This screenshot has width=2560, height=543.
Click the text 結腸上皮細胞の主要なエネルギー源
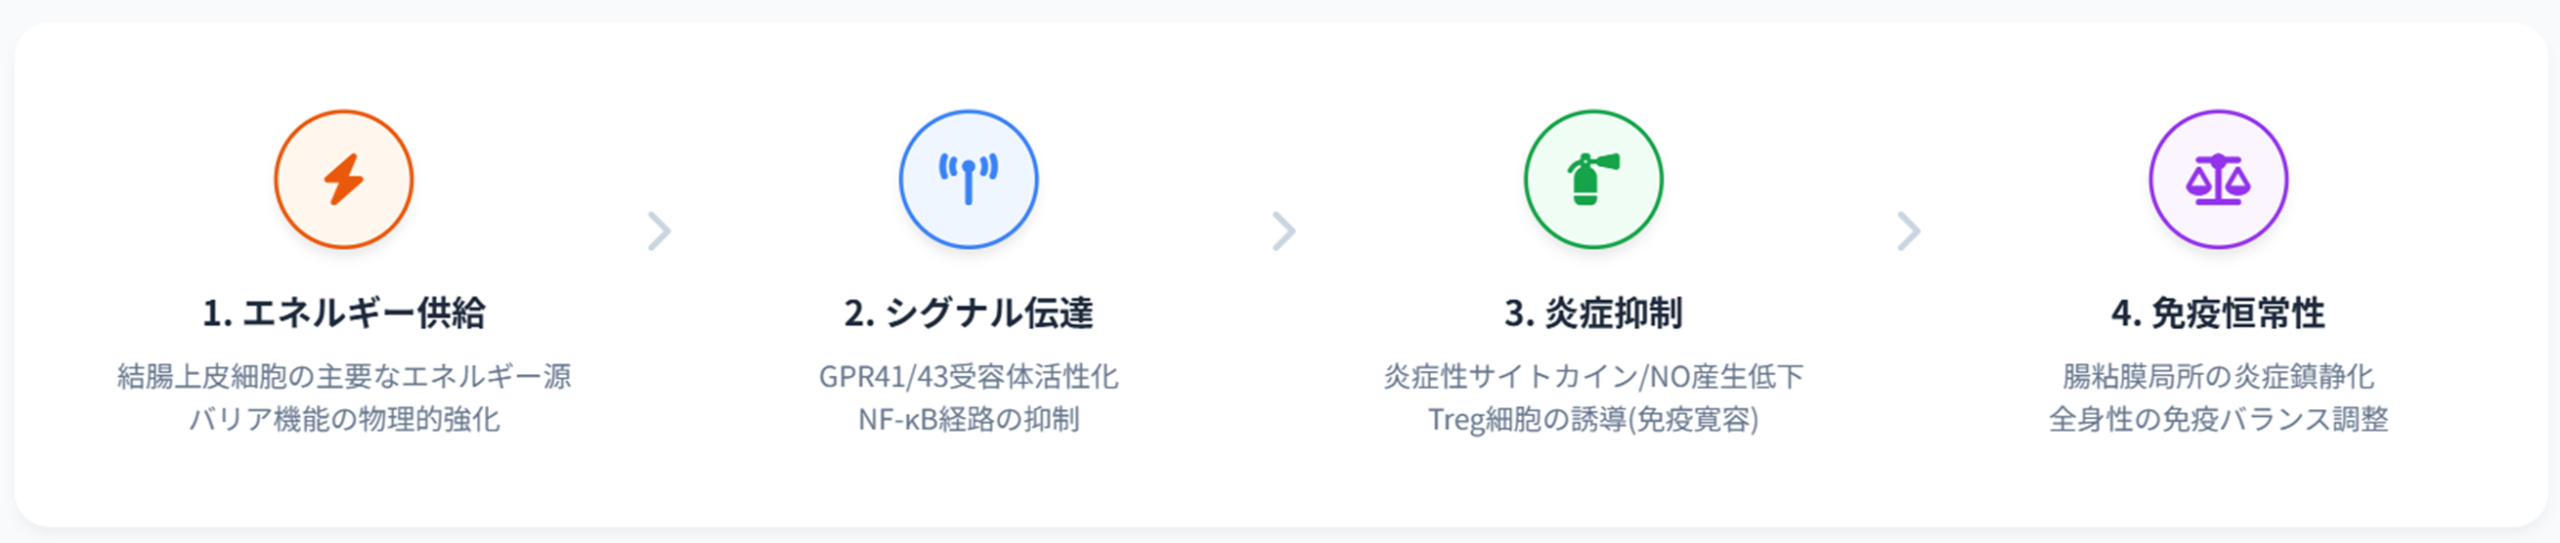(x=344, y=377)
